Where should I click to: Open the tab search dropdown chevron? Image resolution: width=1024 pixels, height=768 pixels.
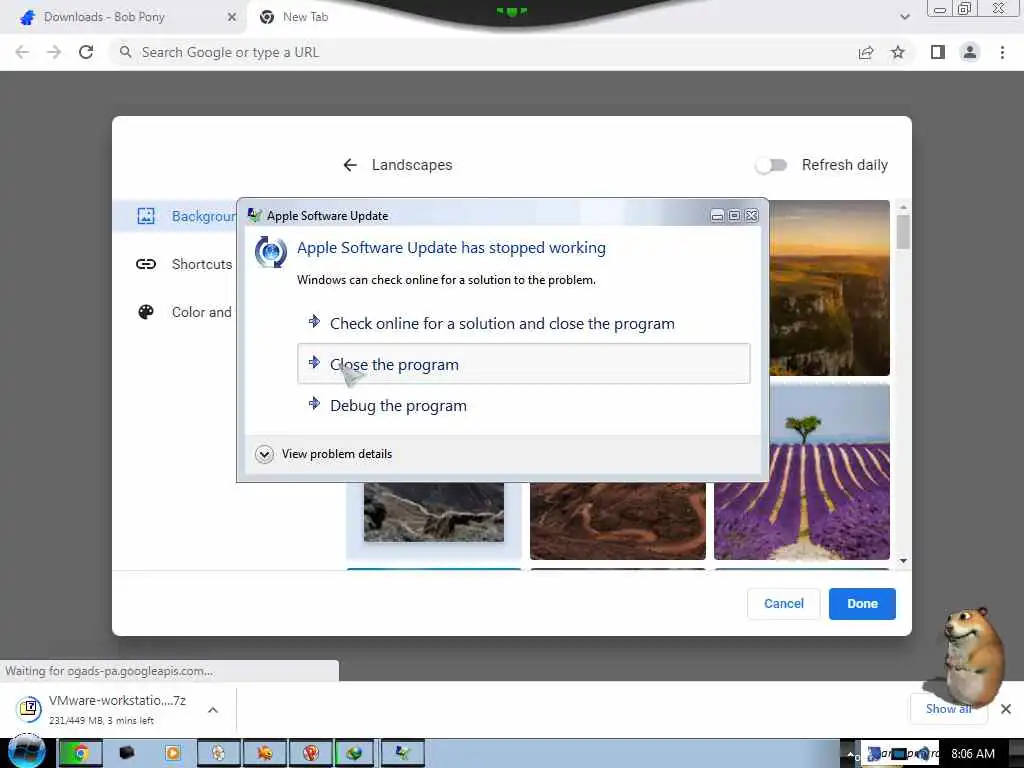904,17
